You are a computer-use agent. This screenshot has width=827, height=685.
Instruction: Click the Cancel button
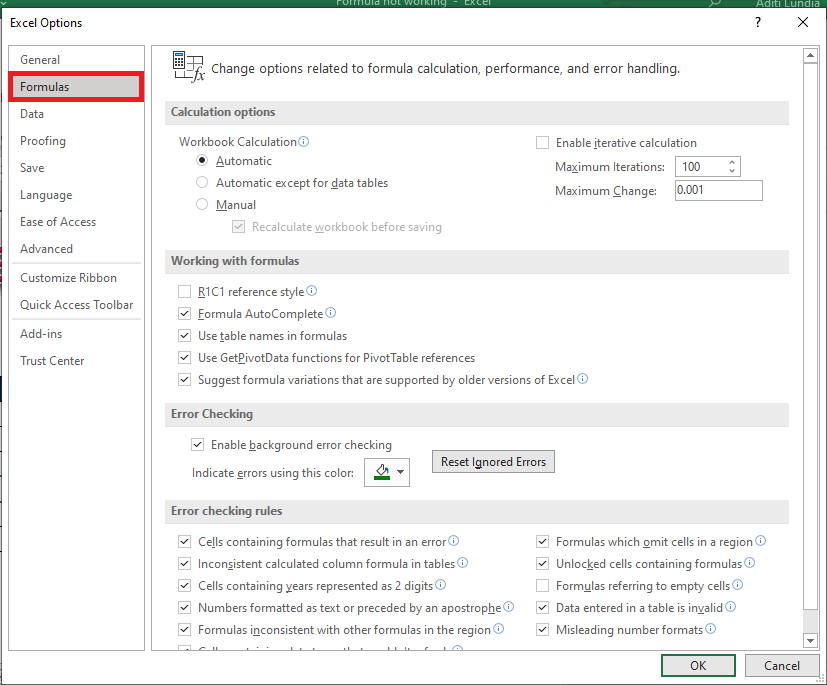click(782, 665)
